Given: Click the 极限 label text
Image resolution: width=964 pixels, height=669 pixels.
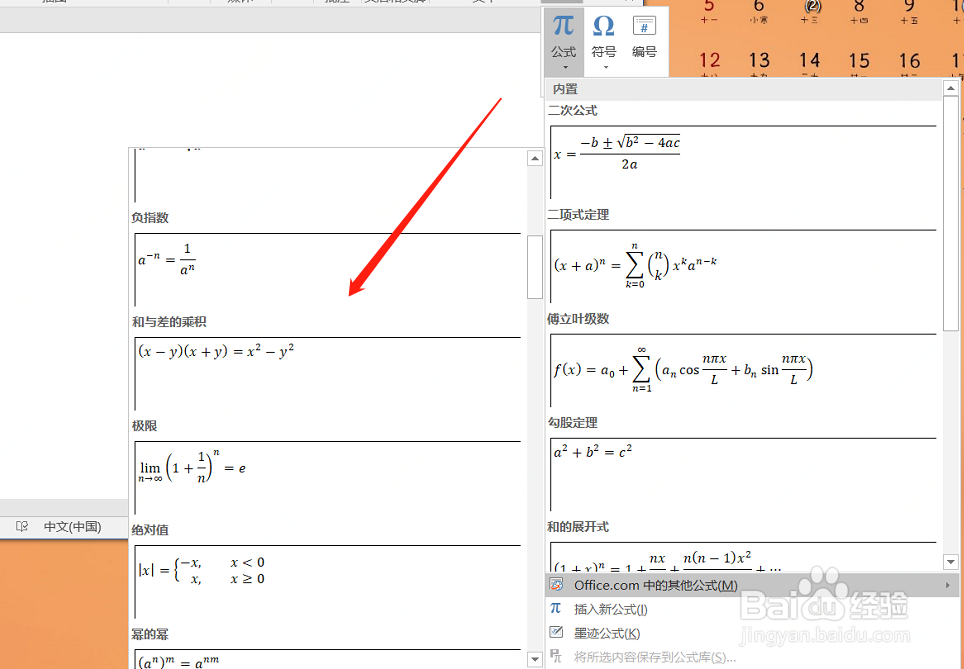Looking at the screenshot, I should point(144,426).
